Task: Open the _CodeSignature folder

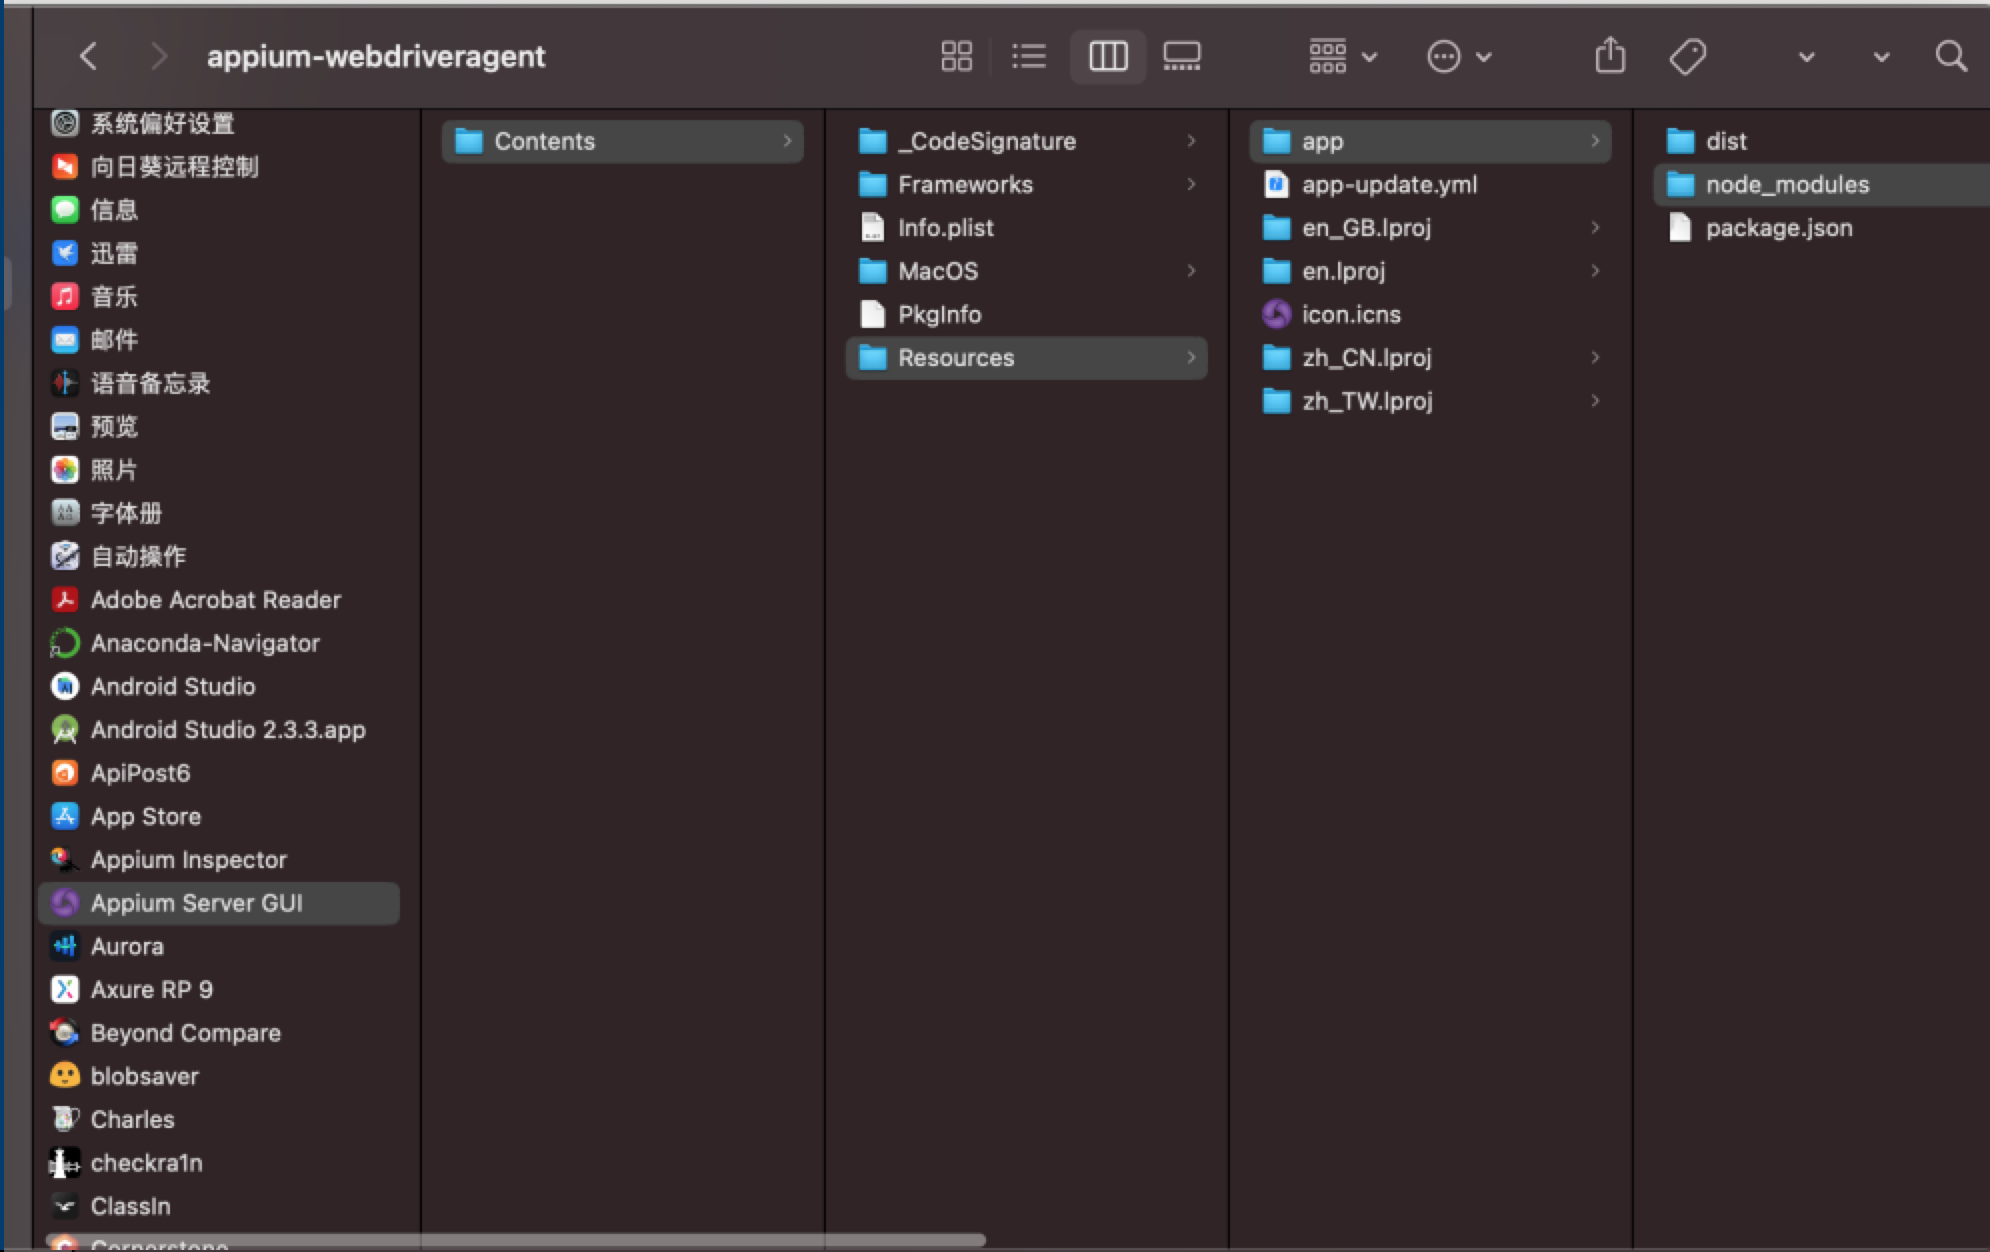Action: tap(1027, 141)
